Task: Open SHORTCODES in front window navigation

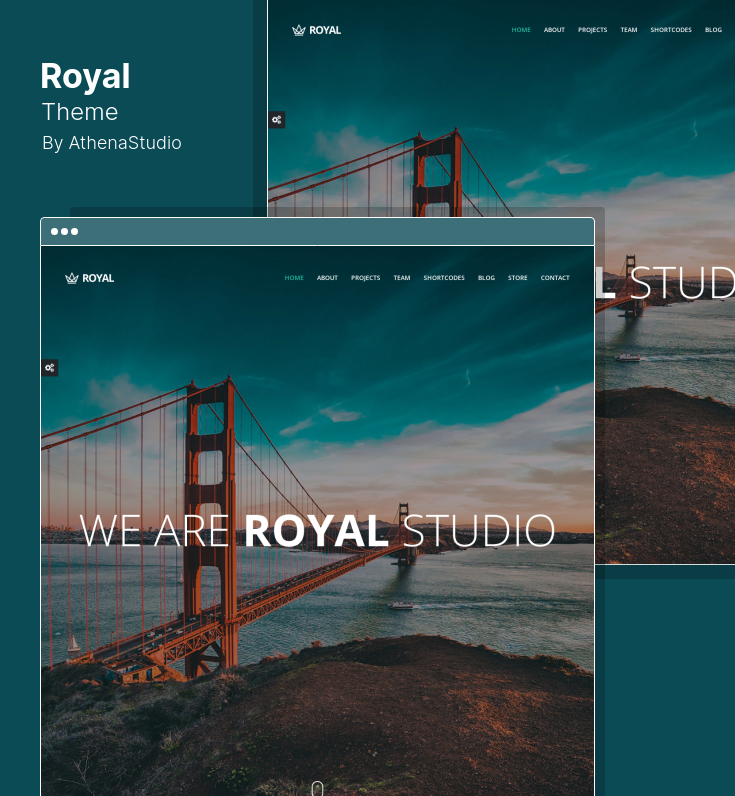Action: pyautogui.click(x=444, y=278)
